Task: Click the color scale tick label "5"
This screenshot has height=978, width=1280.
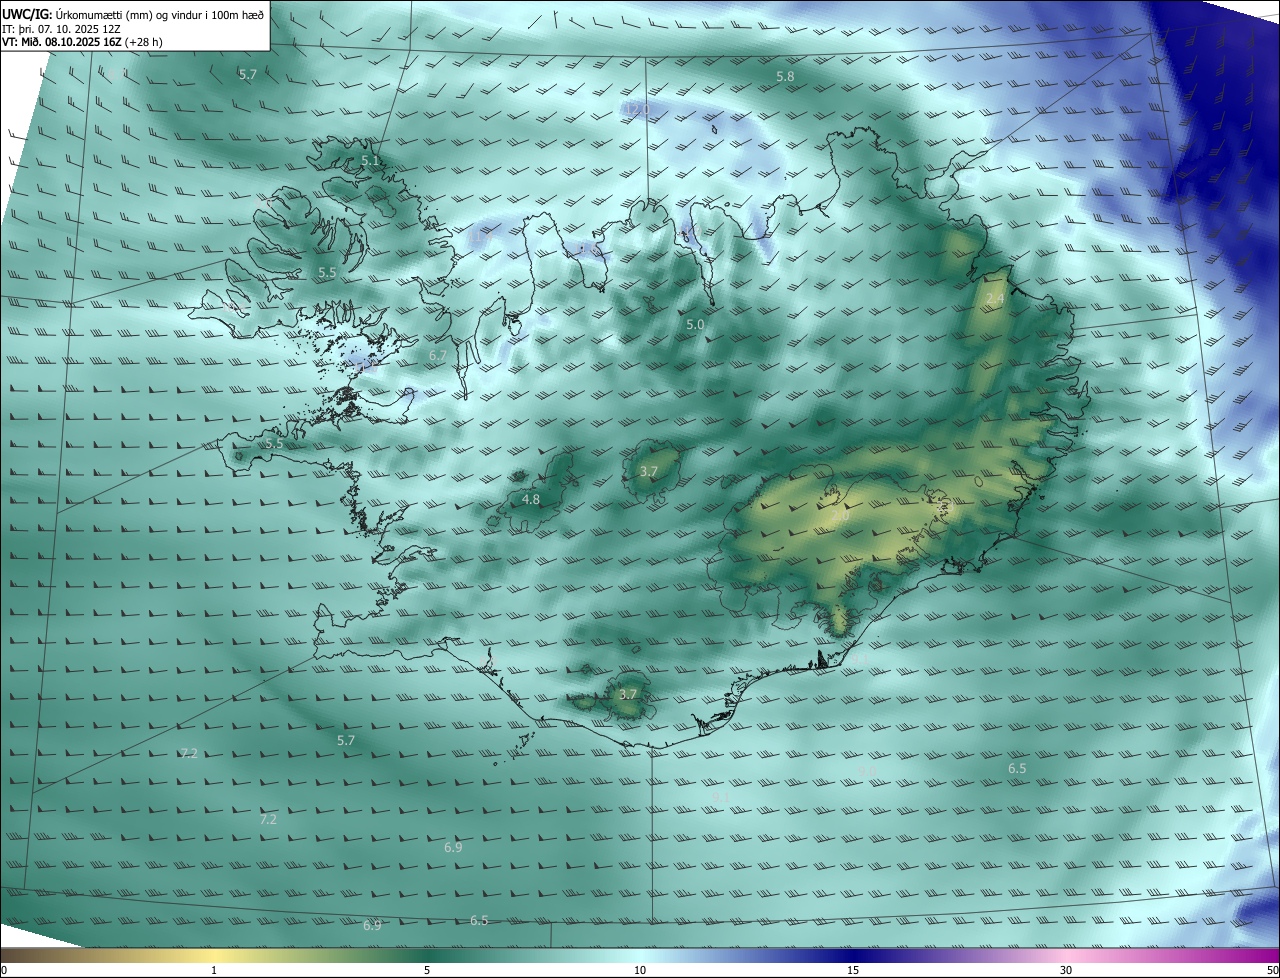Action: pyautogui.click(x=427, y=970)
